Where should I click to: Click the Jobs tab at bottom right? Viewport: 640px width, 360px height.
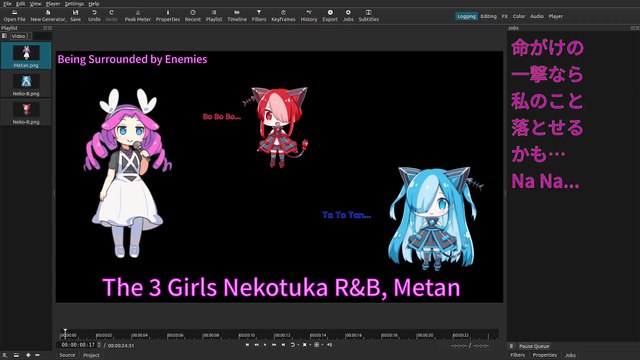pos(570,355)
